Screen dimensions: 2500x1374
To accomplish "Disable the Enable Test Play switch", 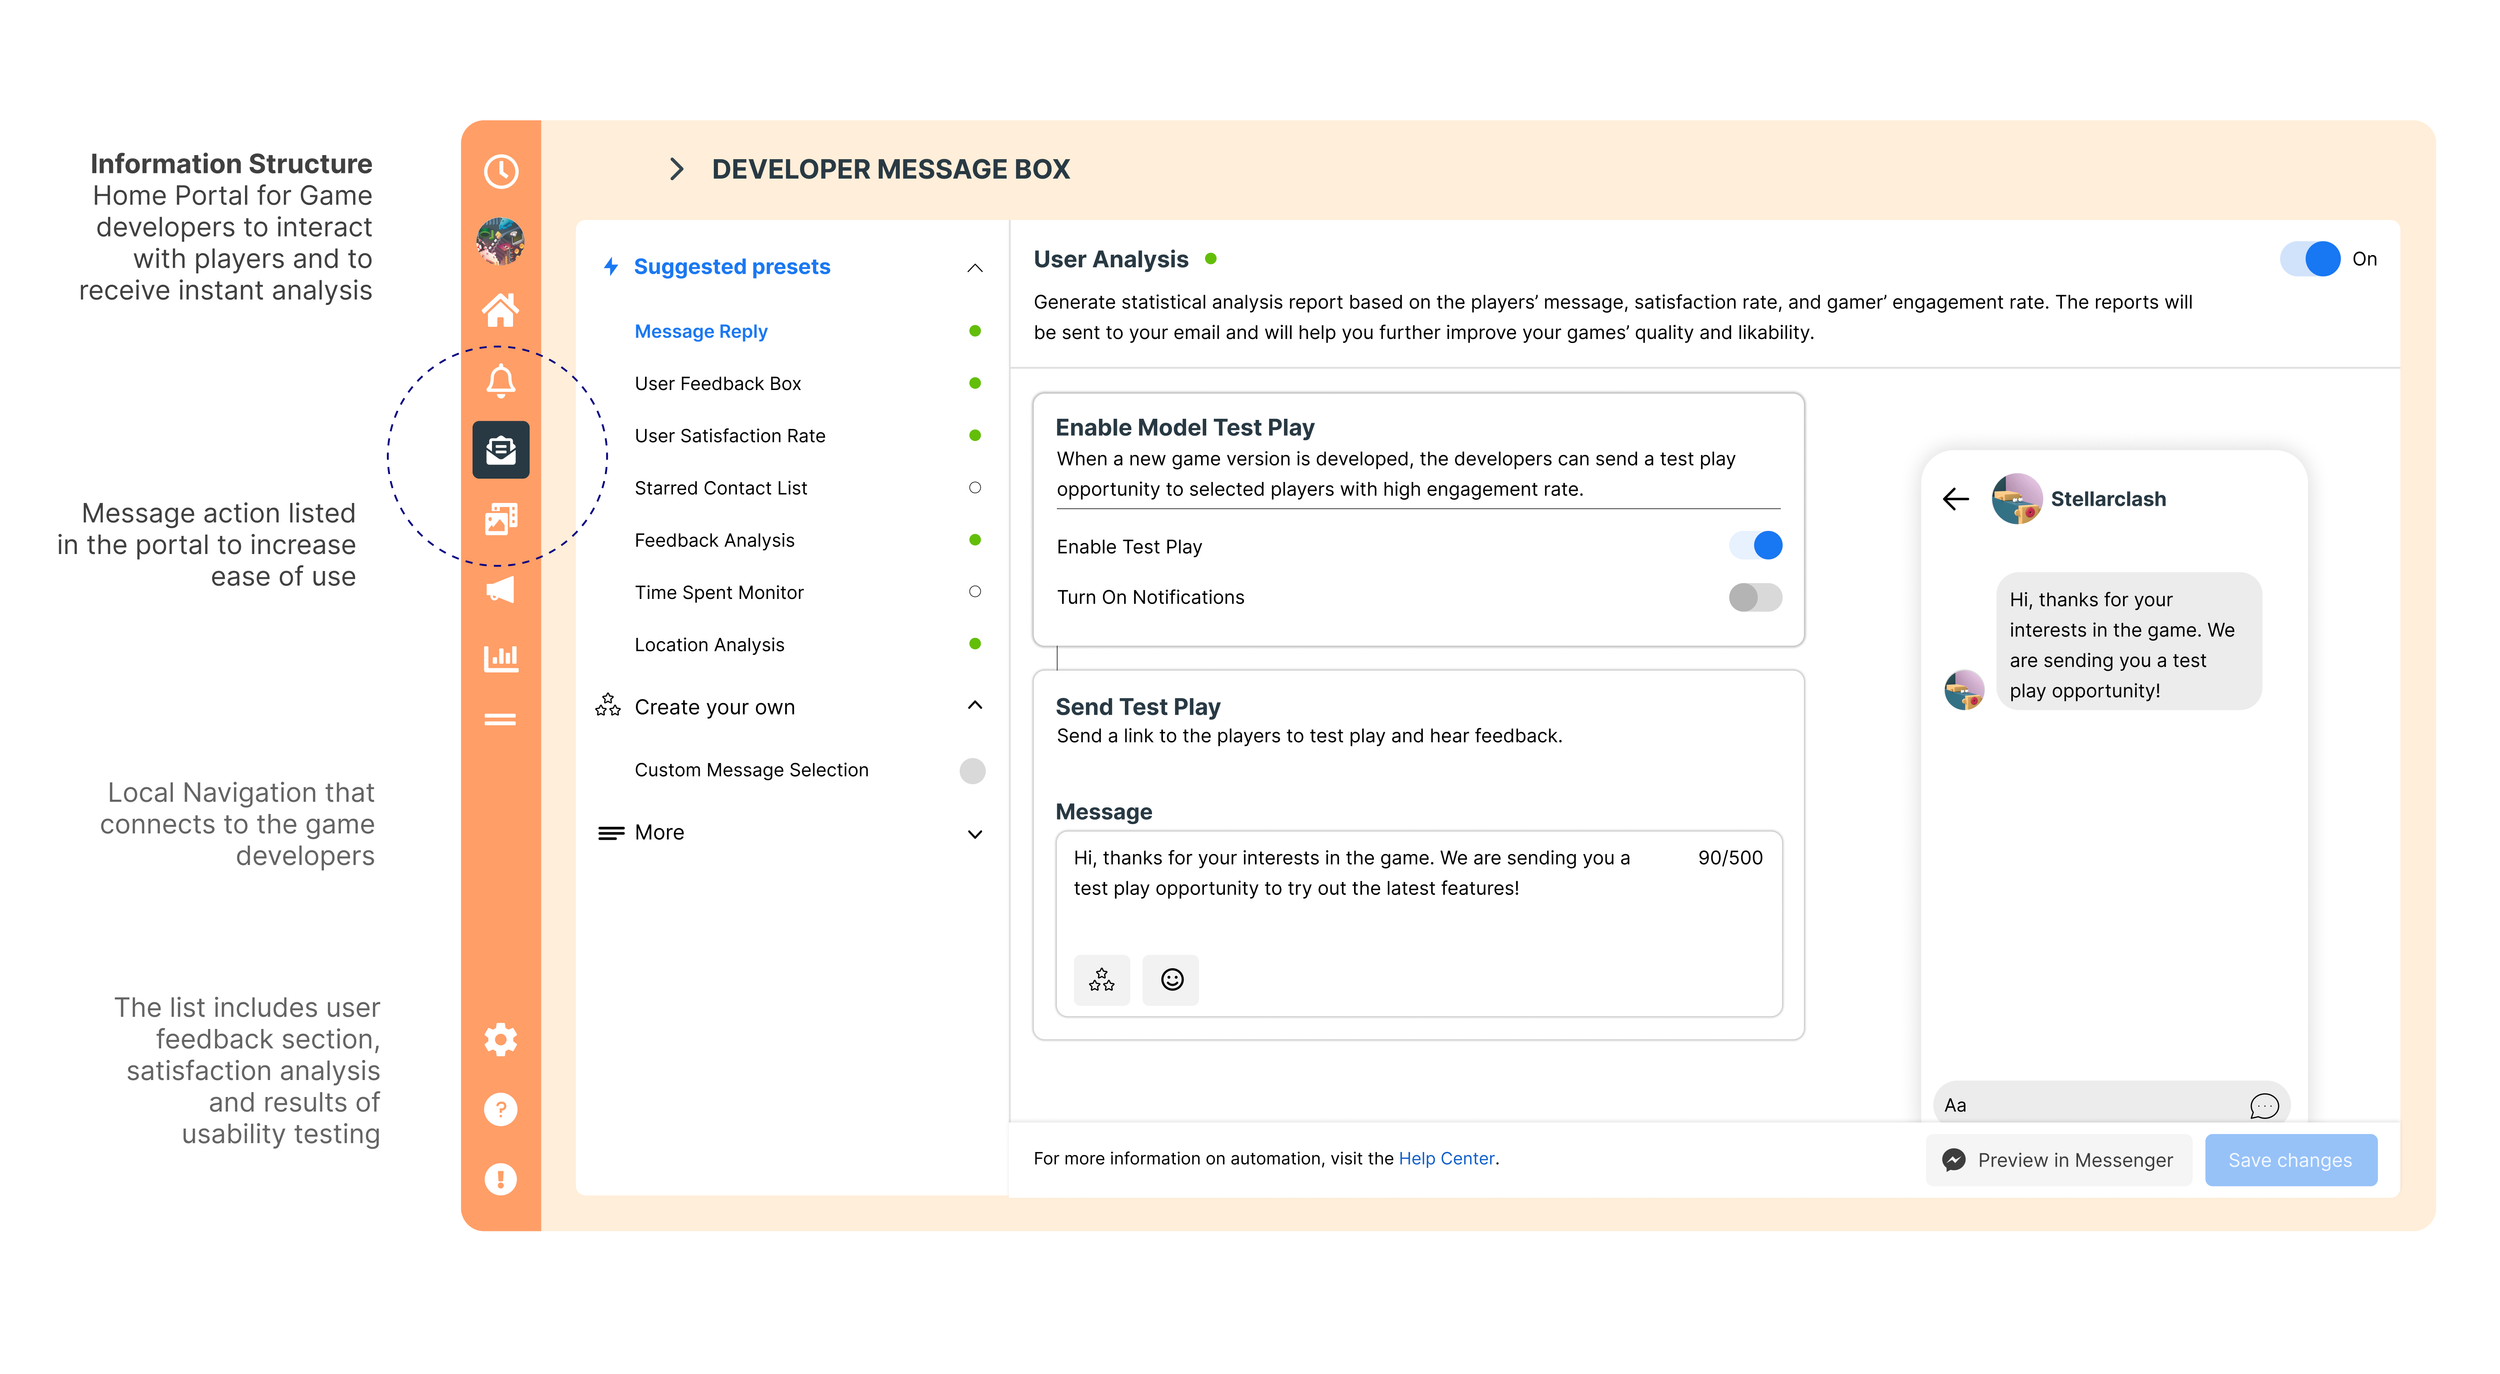I will tap(1755, 546).
